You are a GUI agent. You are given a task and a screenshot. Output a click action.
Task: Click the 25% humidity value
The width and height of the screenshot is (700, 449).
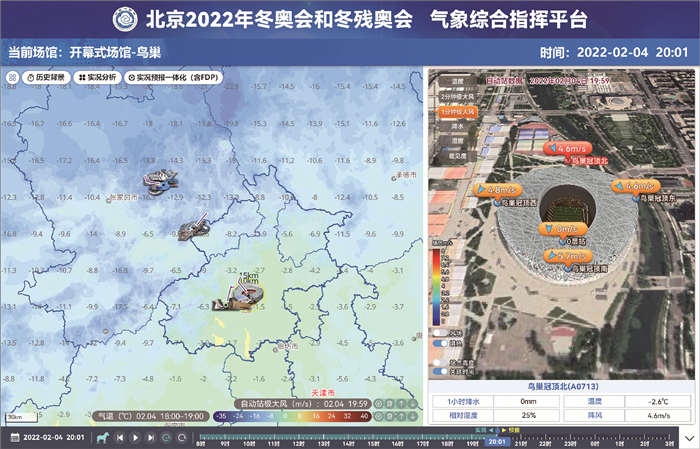pyautogui.click(x=528, y=415)
